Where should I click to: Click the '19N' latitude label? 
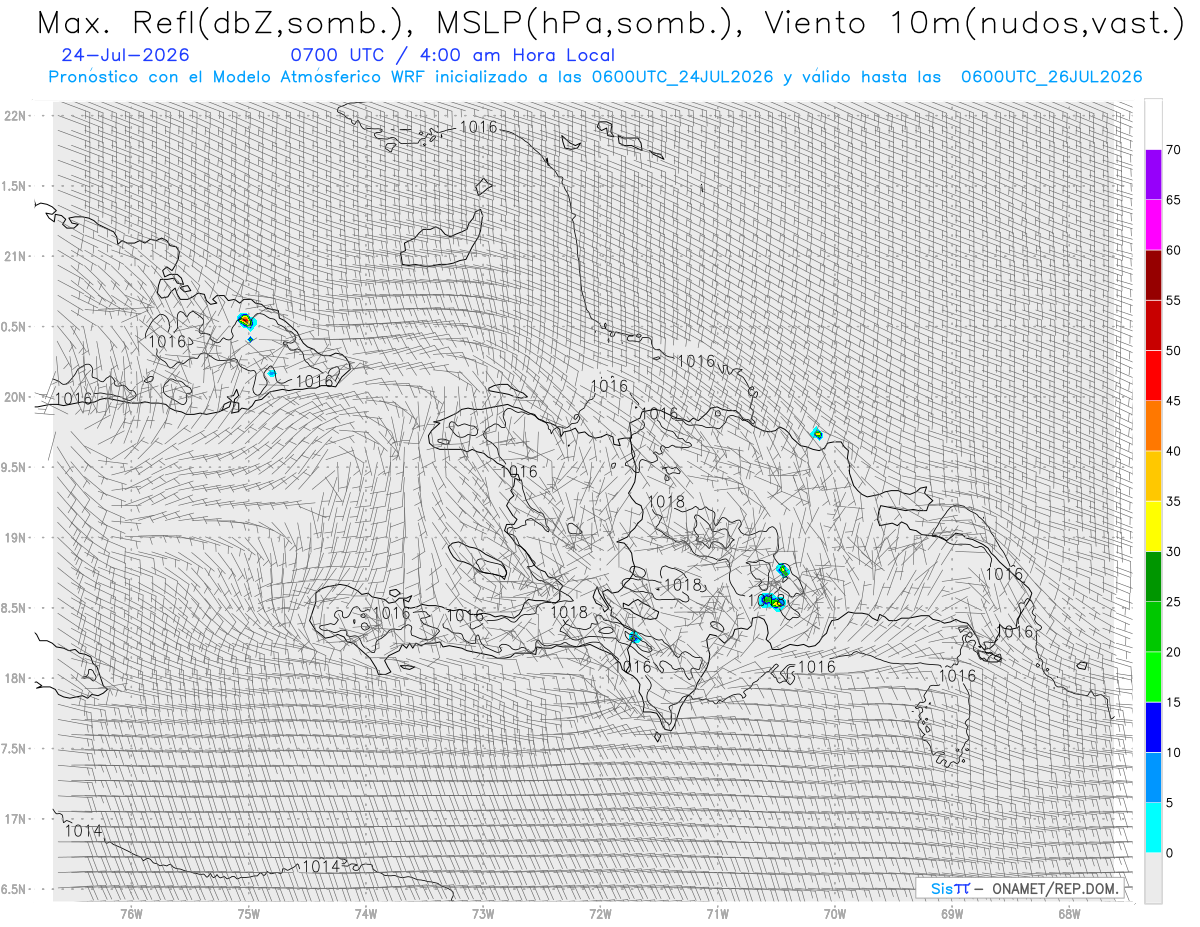16,538
